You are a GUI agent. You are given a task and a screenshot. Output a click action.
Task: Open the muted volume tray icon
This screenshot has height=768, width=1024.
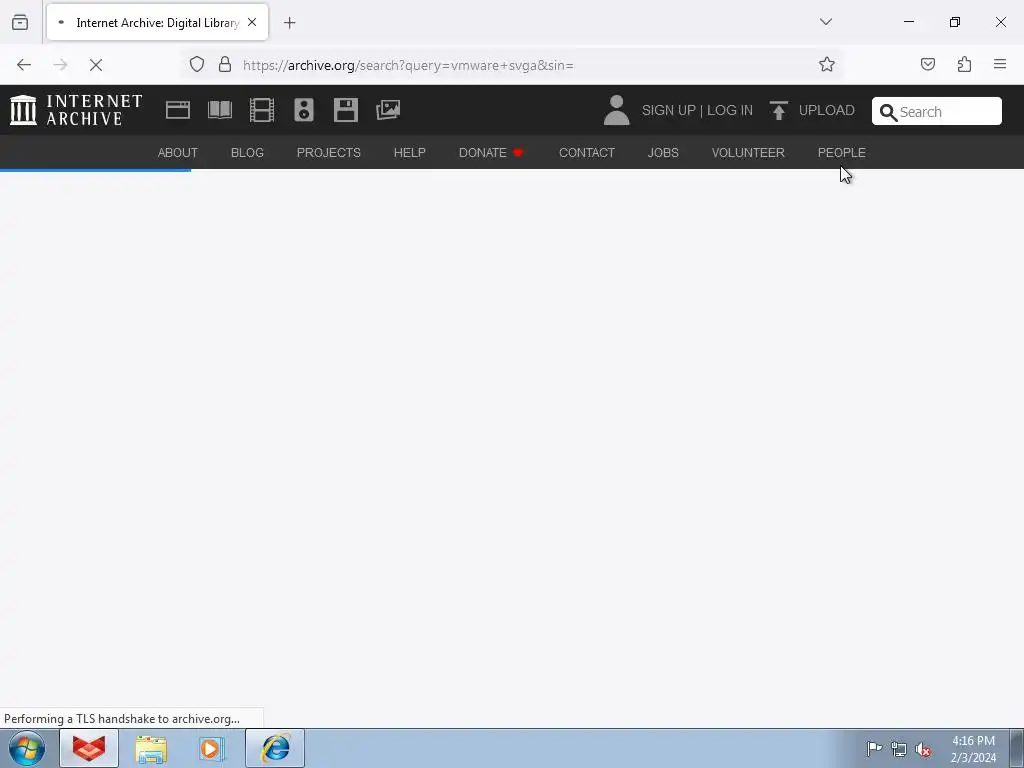point(923,750)
